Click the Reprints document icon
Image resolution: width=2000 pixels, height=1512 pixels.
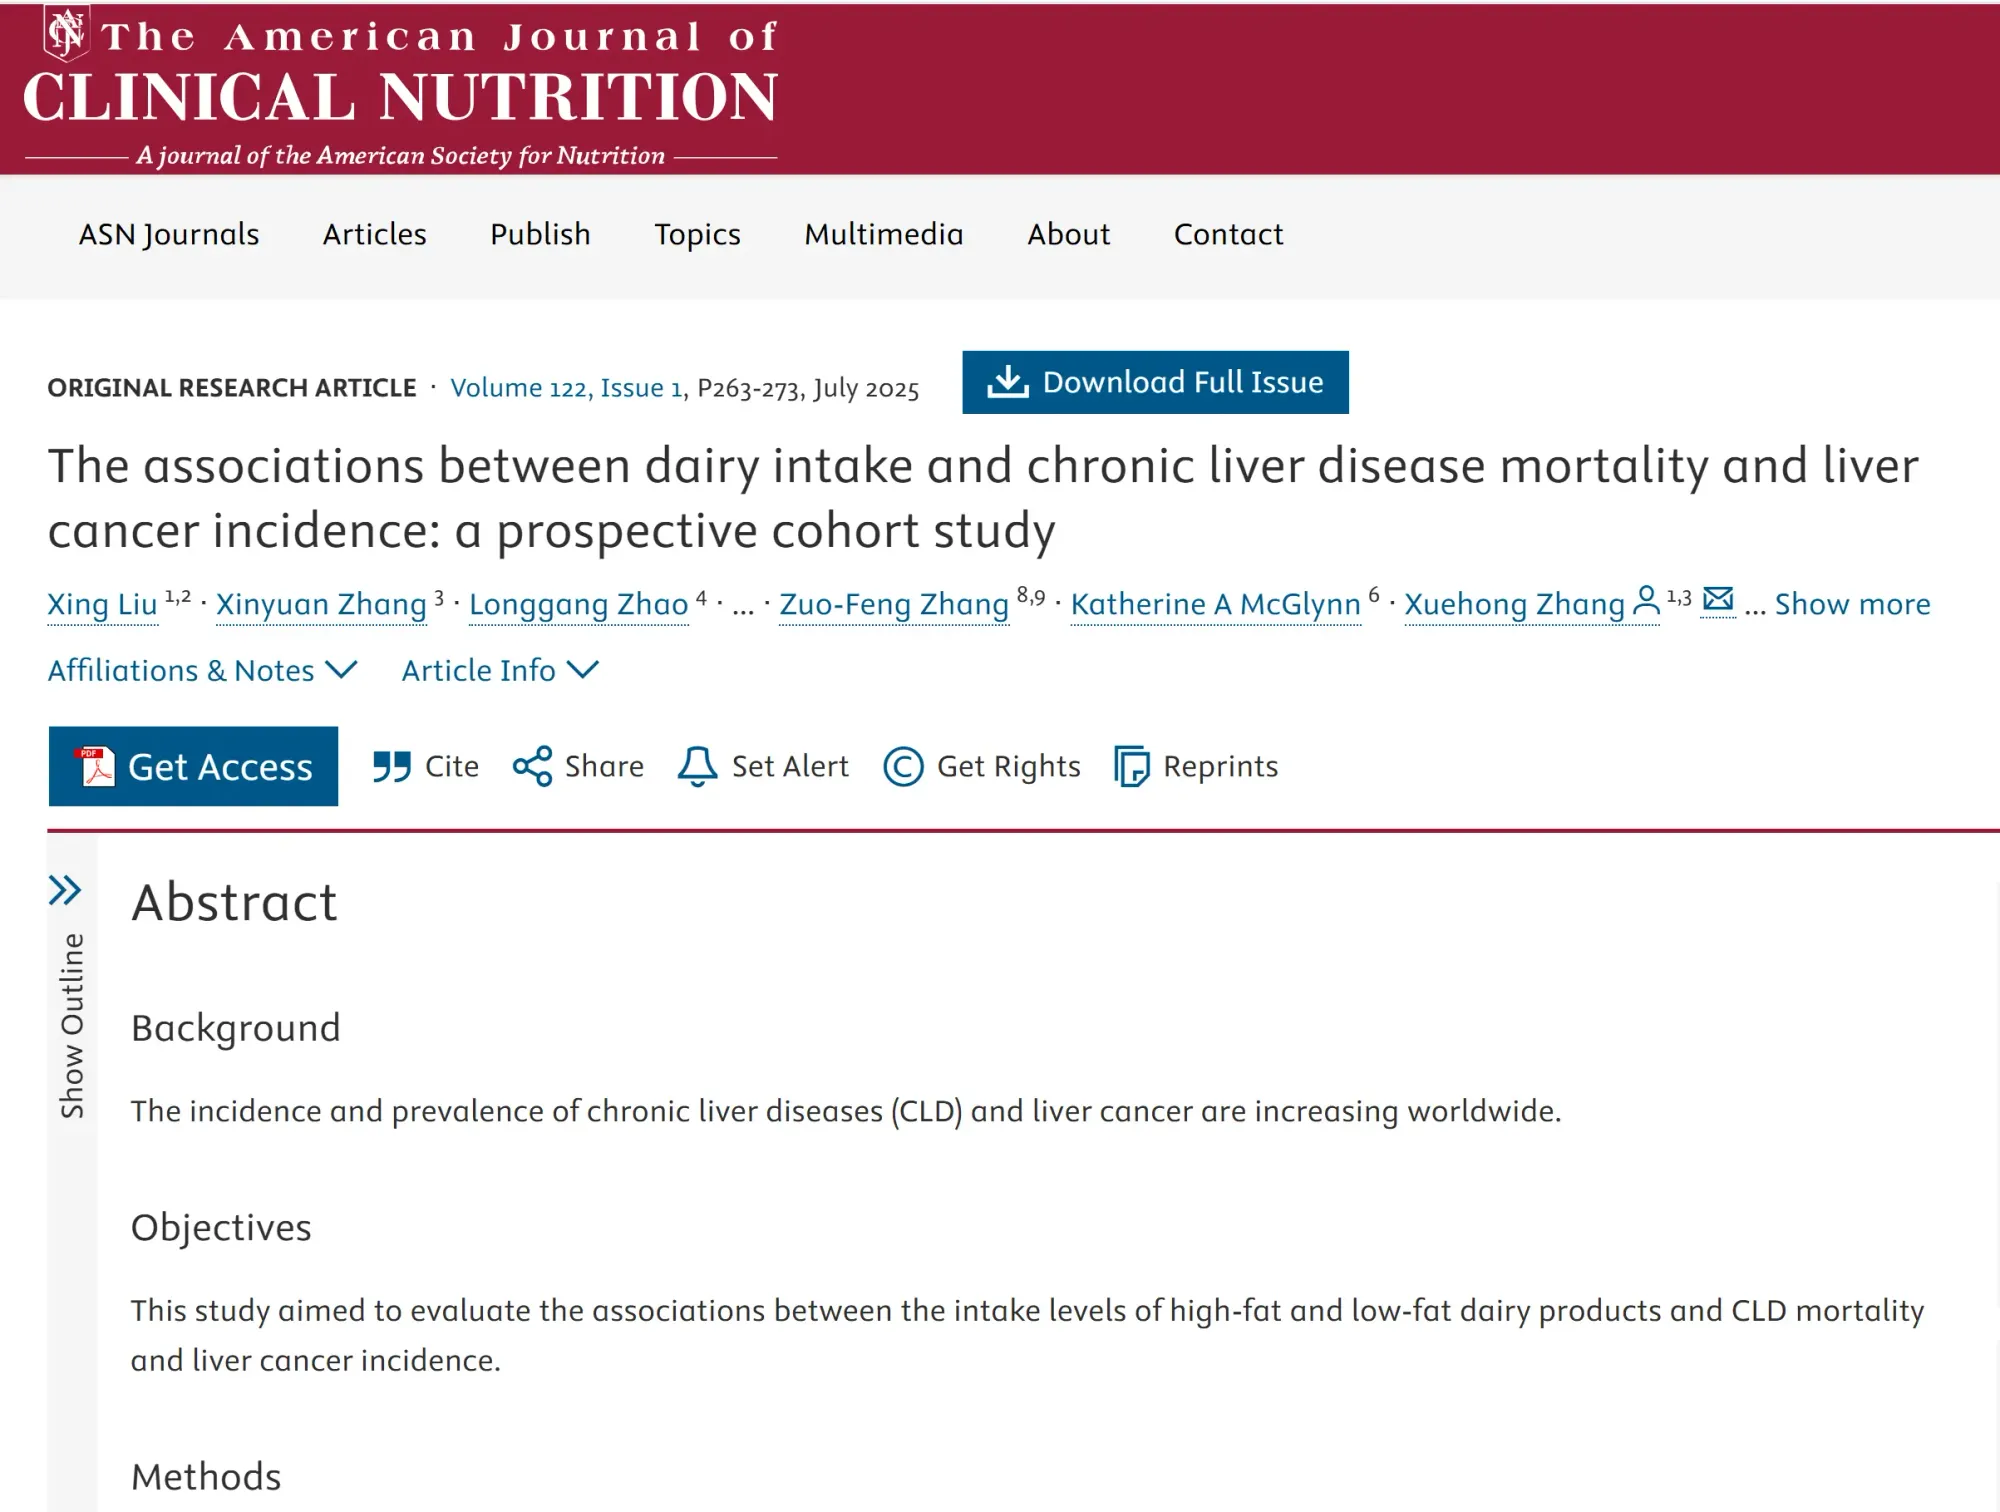click(x=1132, y=767)
